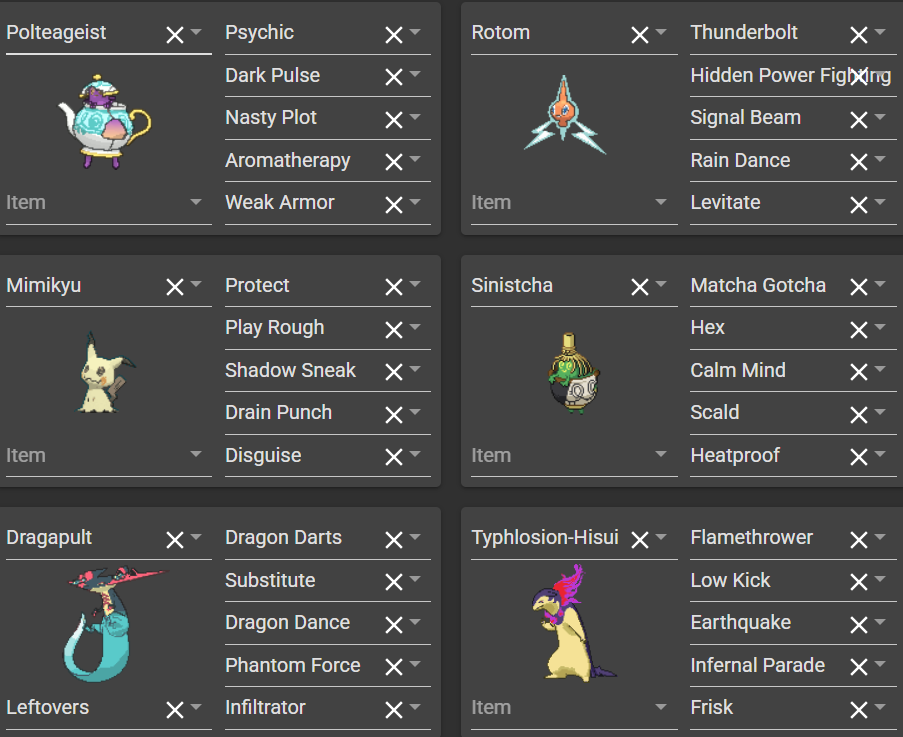903x737 pixels.
Task: Clear the Infiltrator ability
Action: tap(394, 710)
